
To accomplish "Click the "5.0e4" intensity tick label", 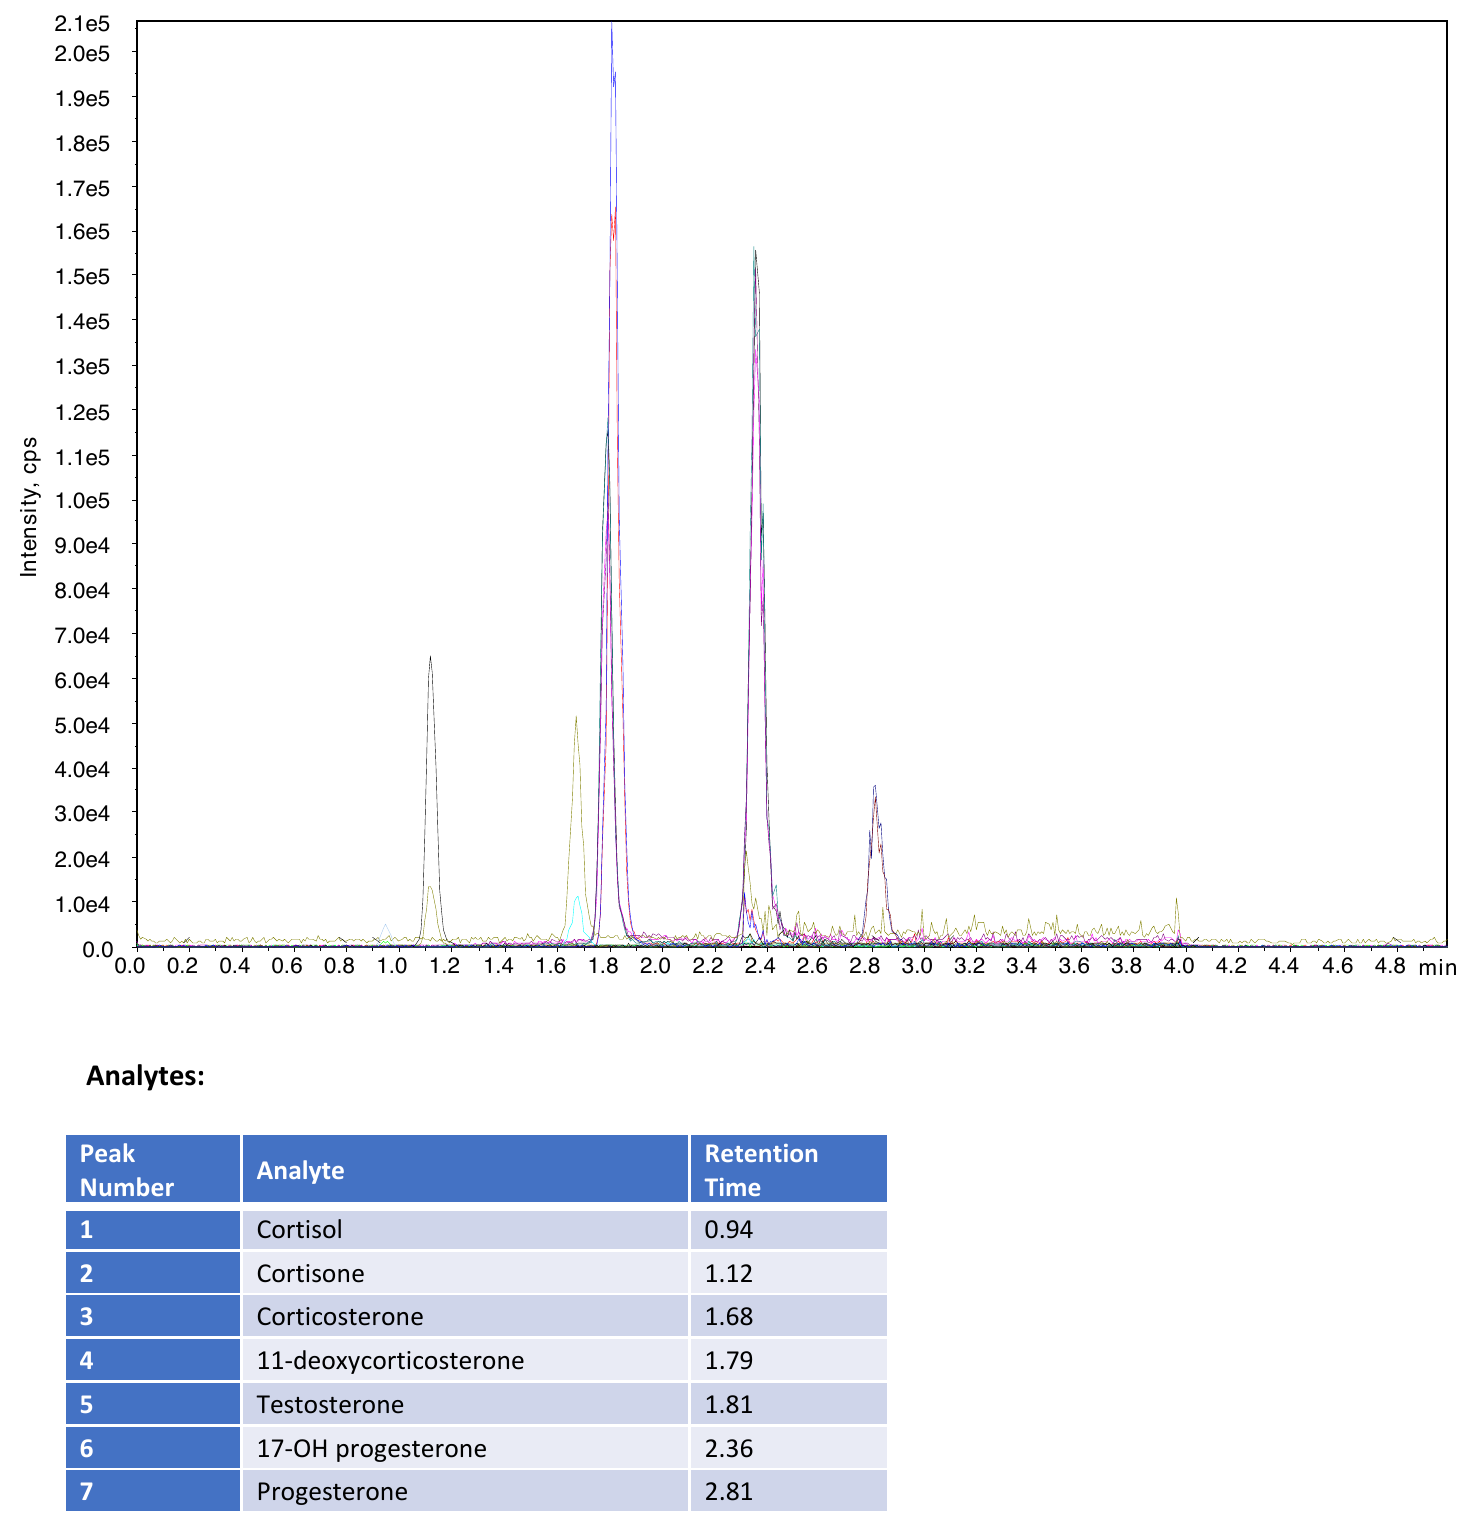I will point(82,724).
